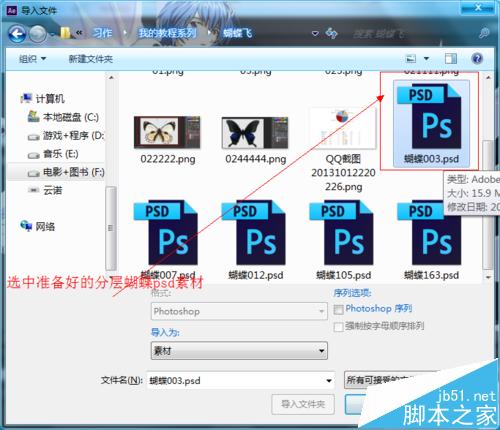Open 本地磁盘 (C:) drive

pos(63,117)
